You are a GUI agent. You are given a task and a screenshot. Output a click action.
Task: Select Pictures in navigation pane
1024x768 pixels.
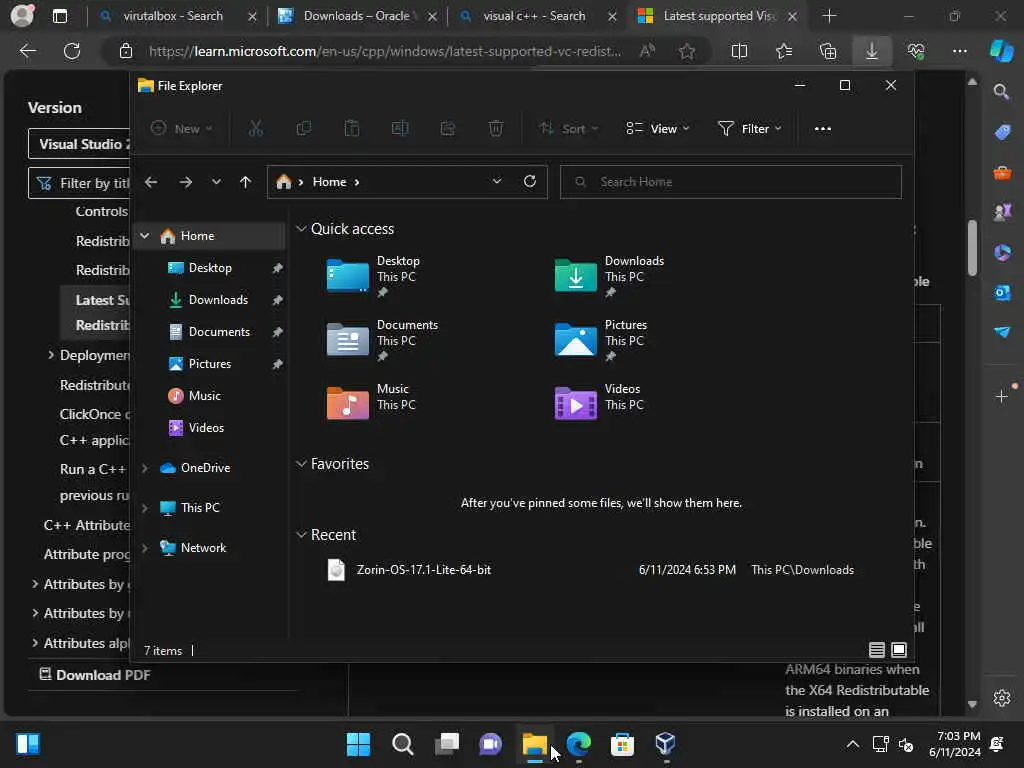click(x=210, y=364)
